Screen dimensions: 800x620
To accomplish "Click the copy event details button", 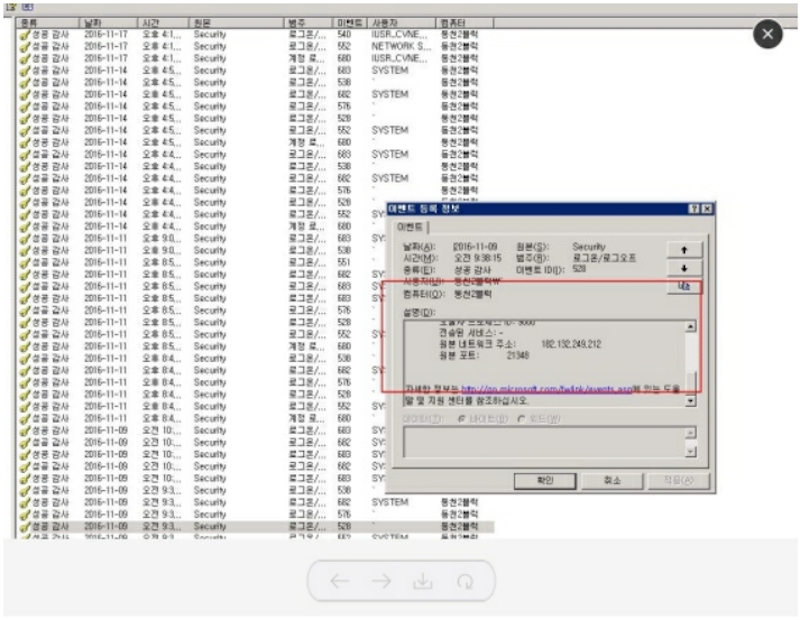I will 684,287.
